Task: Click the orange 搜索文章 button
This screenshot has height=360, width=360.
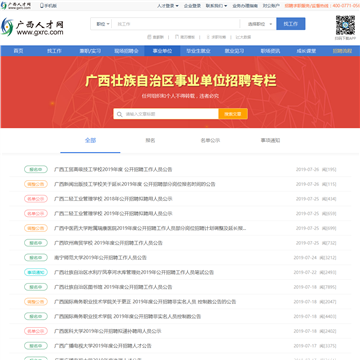Action: coord(233,114)
